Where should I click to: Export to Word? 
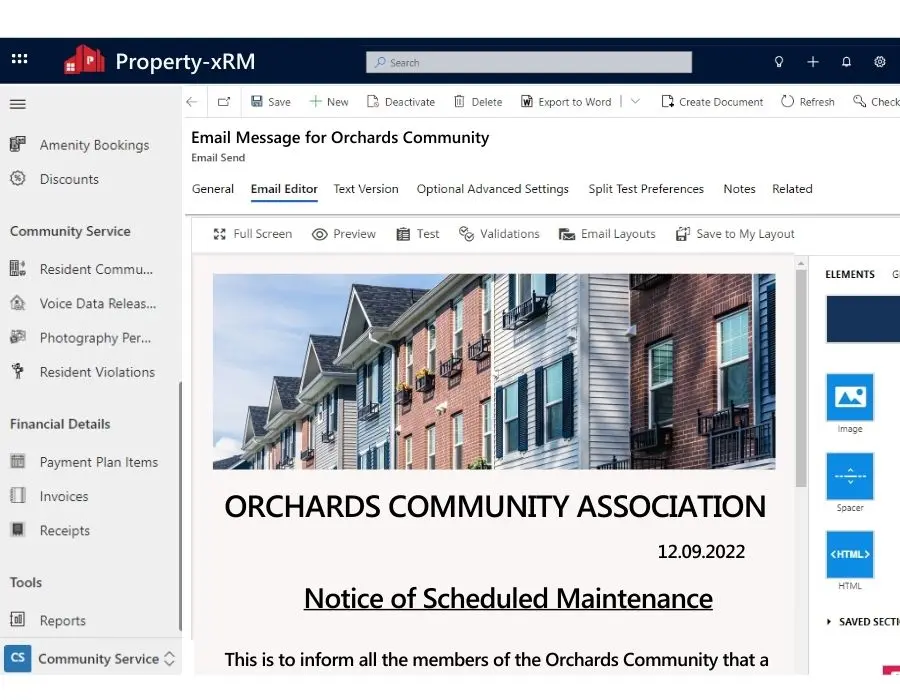pyautogui.click(x=566, y=102)
